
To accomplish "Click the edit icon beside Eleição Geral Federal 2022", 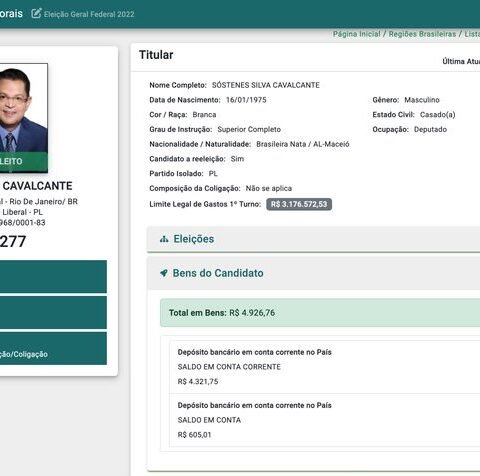I will point(36,14).
